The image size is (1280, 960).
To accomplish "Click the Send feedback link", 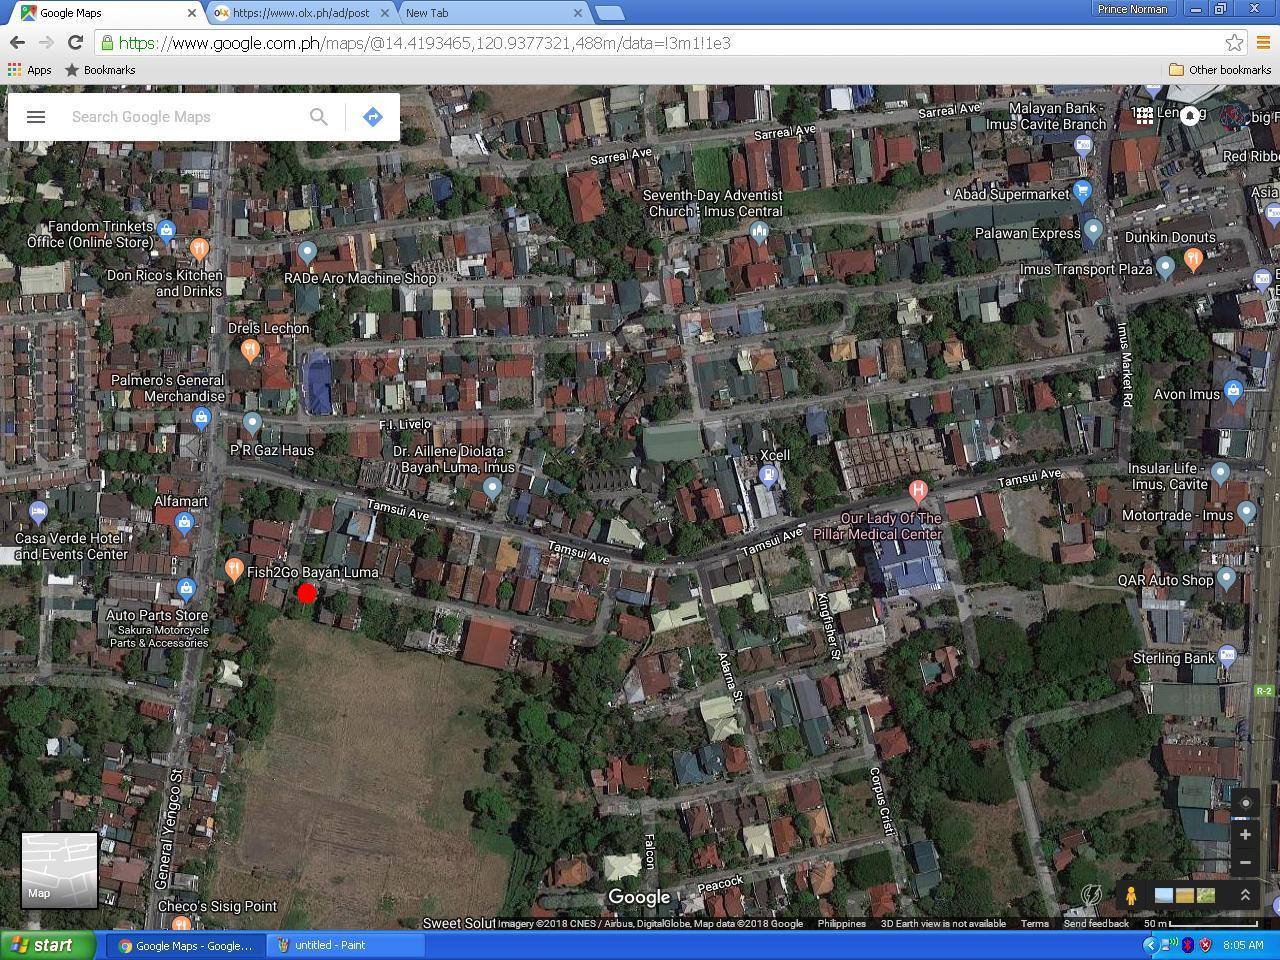I will click(1096, 924).
